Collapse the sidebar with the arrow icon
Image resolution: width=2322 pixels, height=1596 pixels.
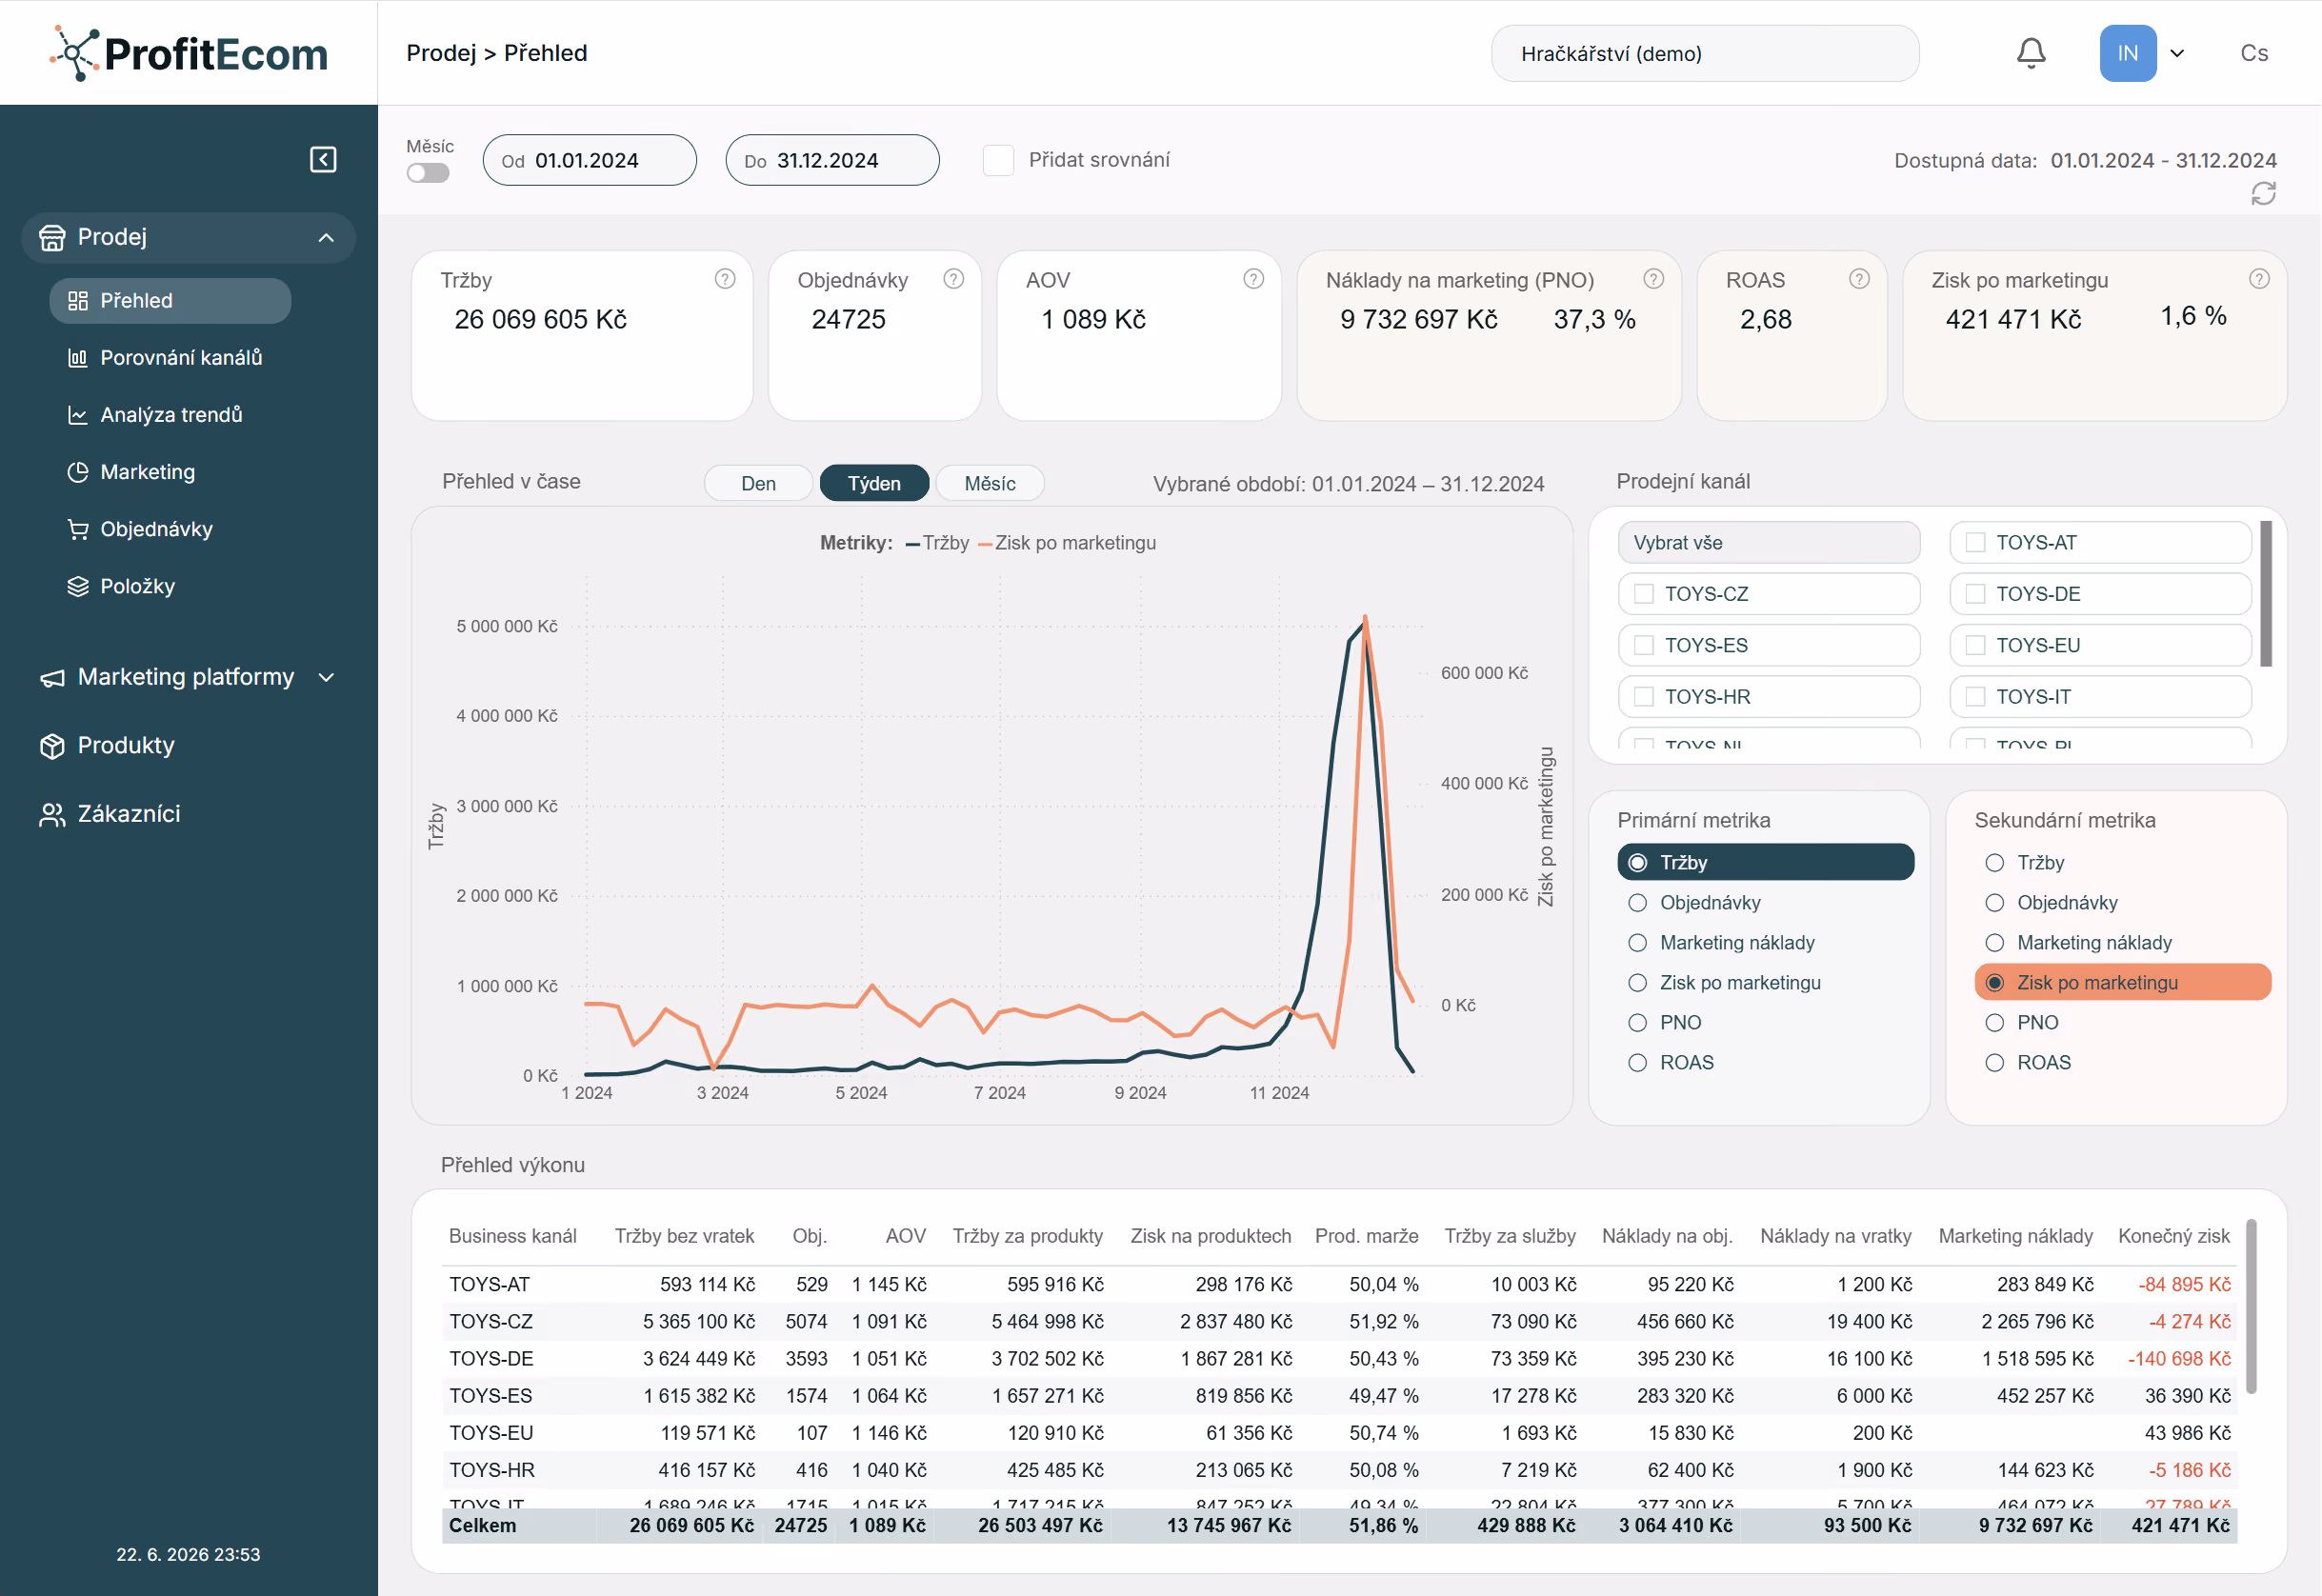pyautogui.click(x=323, y=159)
